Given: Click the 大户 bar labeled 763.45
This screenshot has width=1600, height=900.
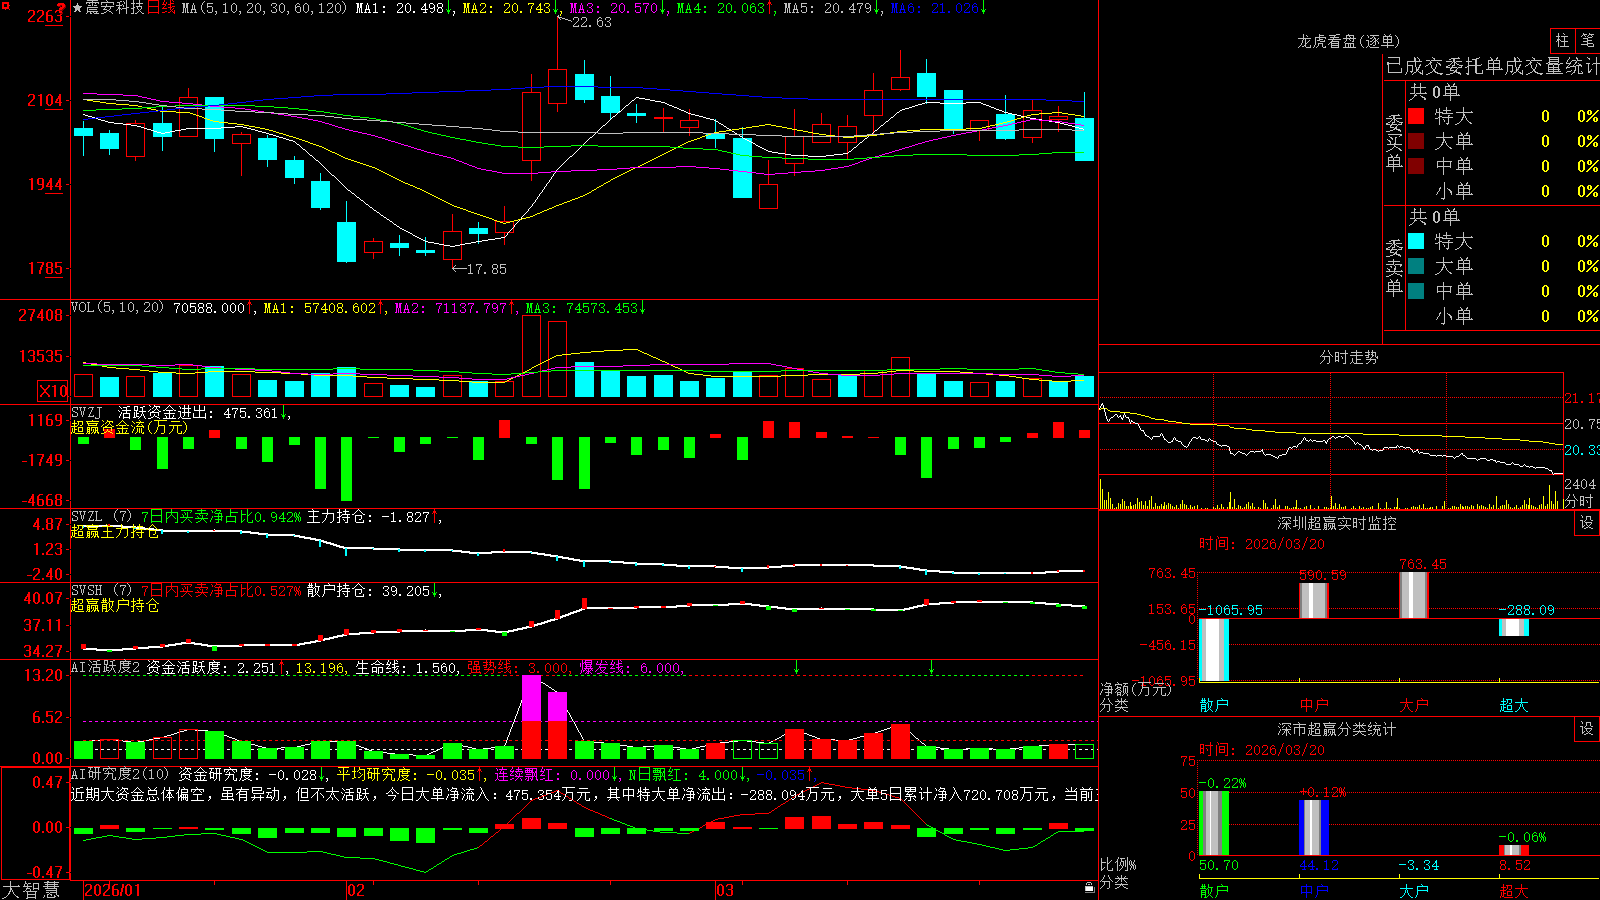Looking at the screenshot, I should click(1414, 595).
